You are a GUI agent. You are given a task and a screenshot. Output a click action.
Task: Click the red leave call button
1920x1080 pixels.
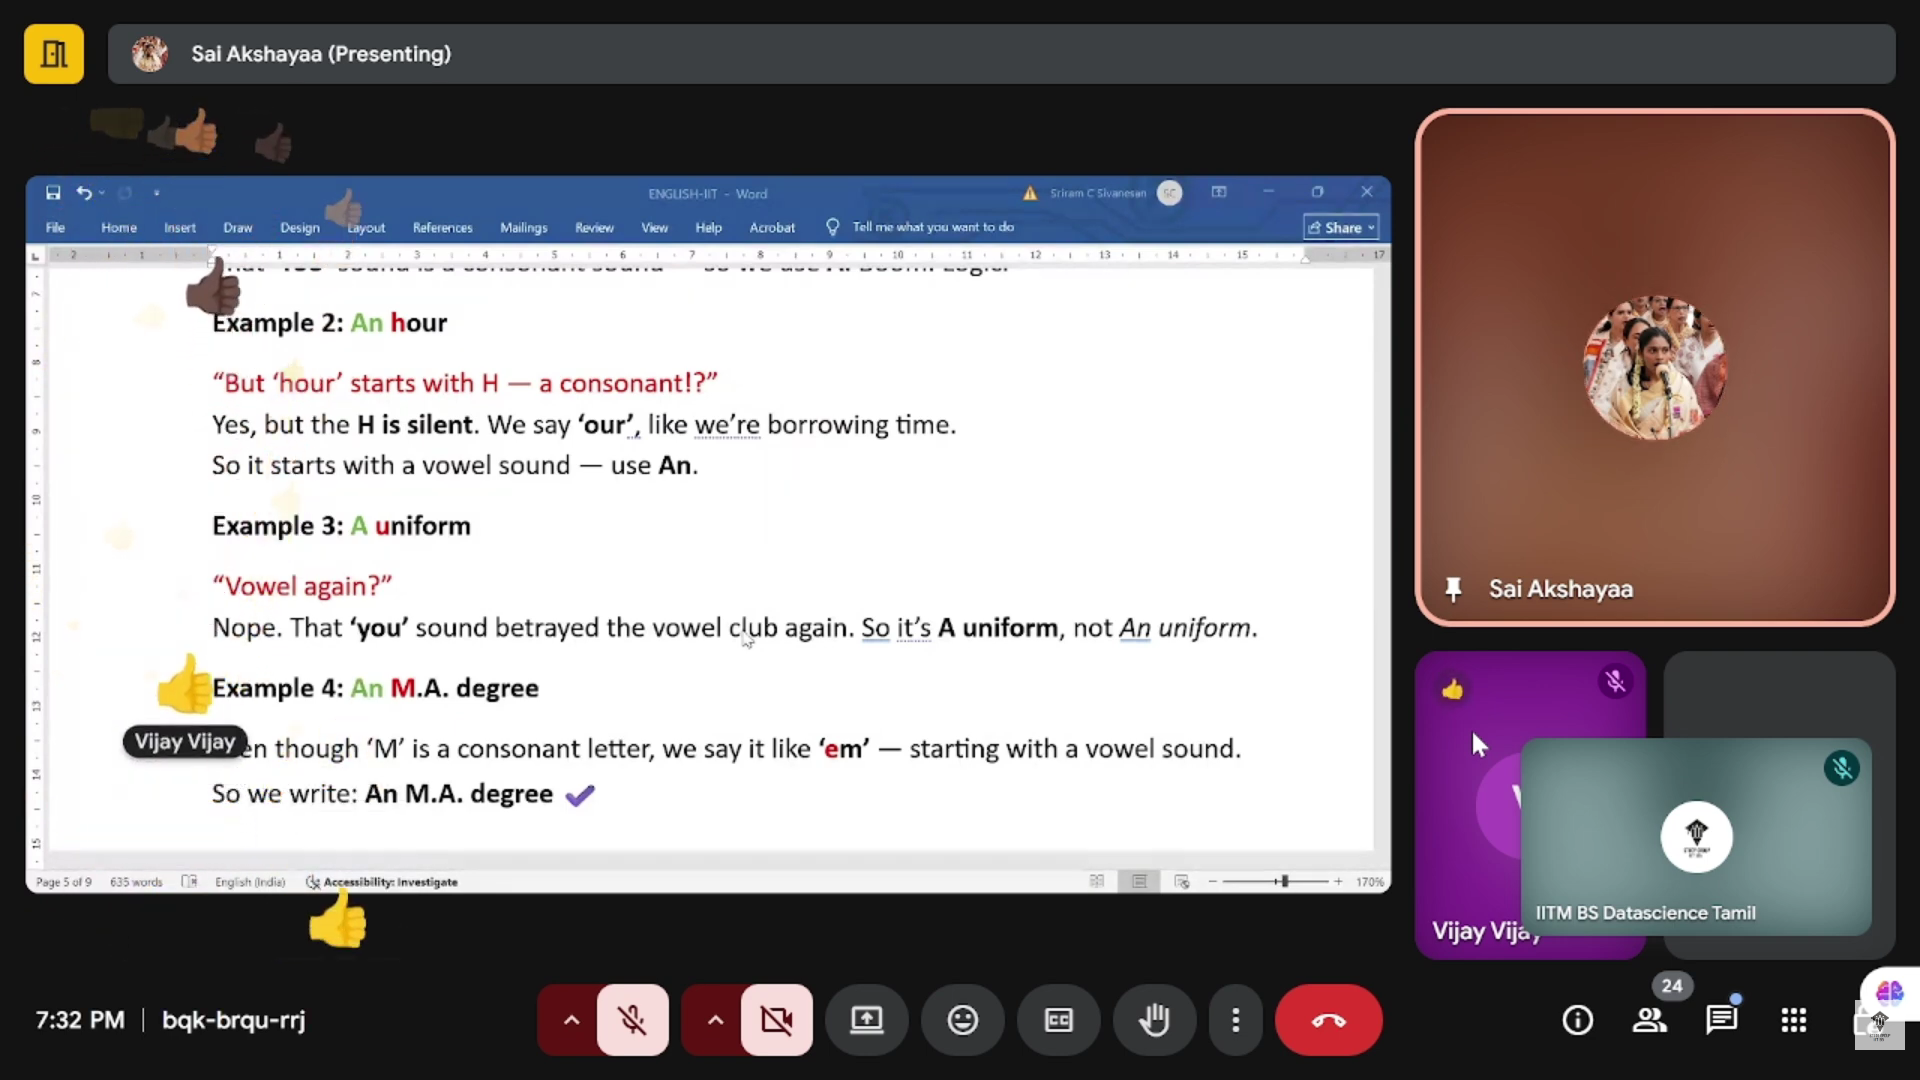1328,1020
